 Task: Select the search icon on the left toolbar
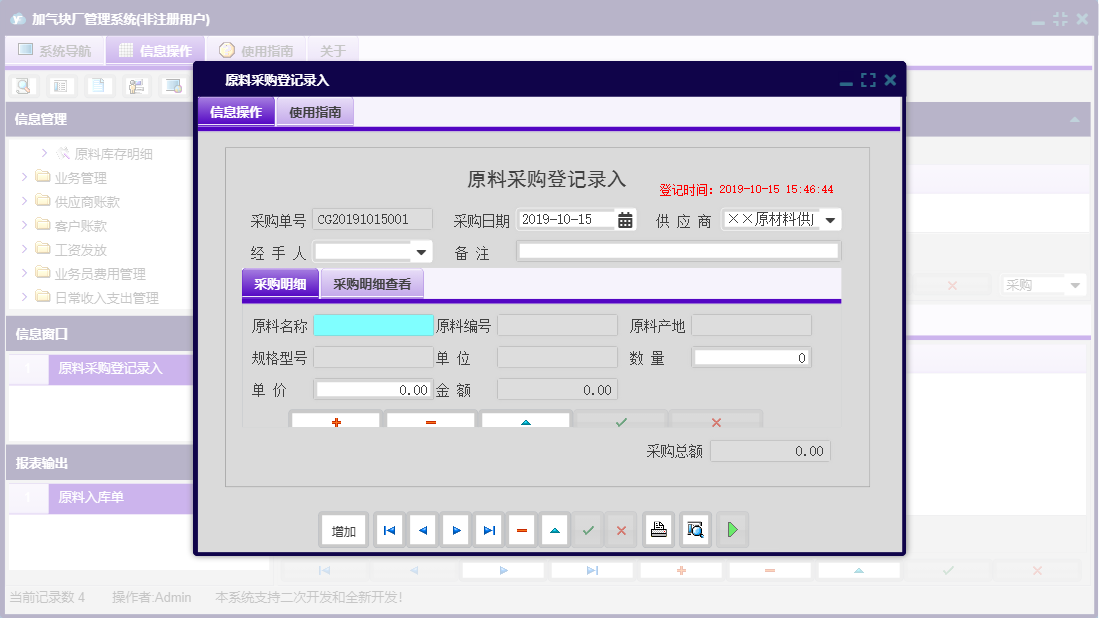(x=22, y=86)
